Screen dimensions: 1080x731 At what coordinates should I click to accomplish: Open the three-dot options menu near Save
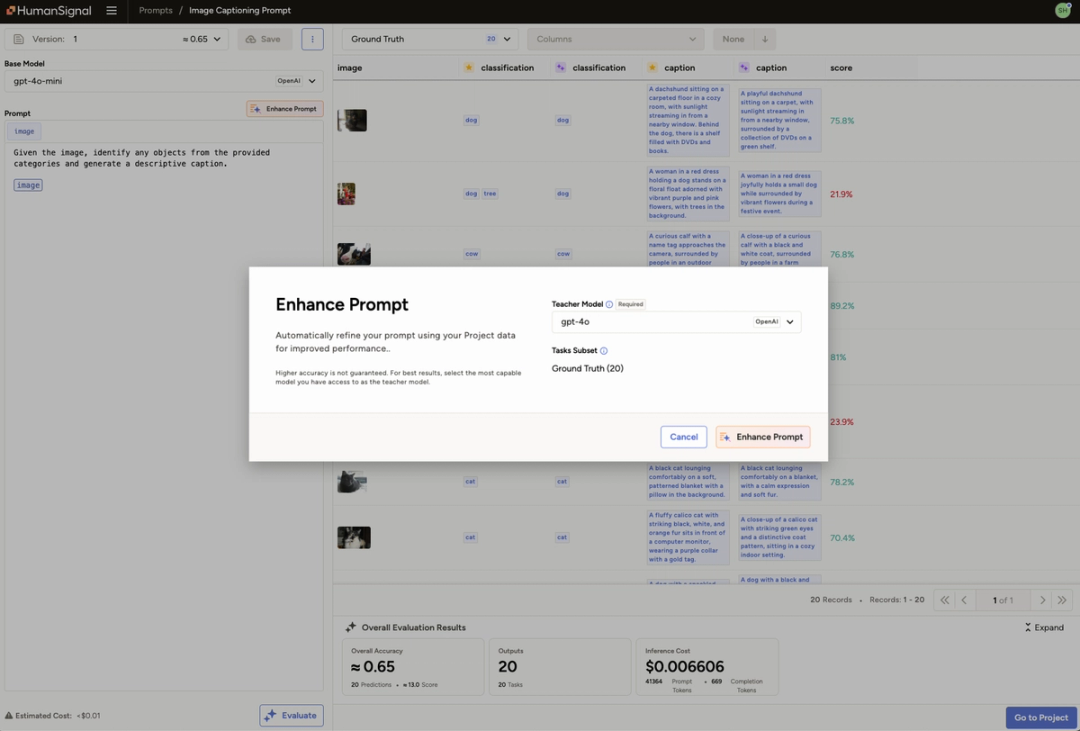pos(312,38)
